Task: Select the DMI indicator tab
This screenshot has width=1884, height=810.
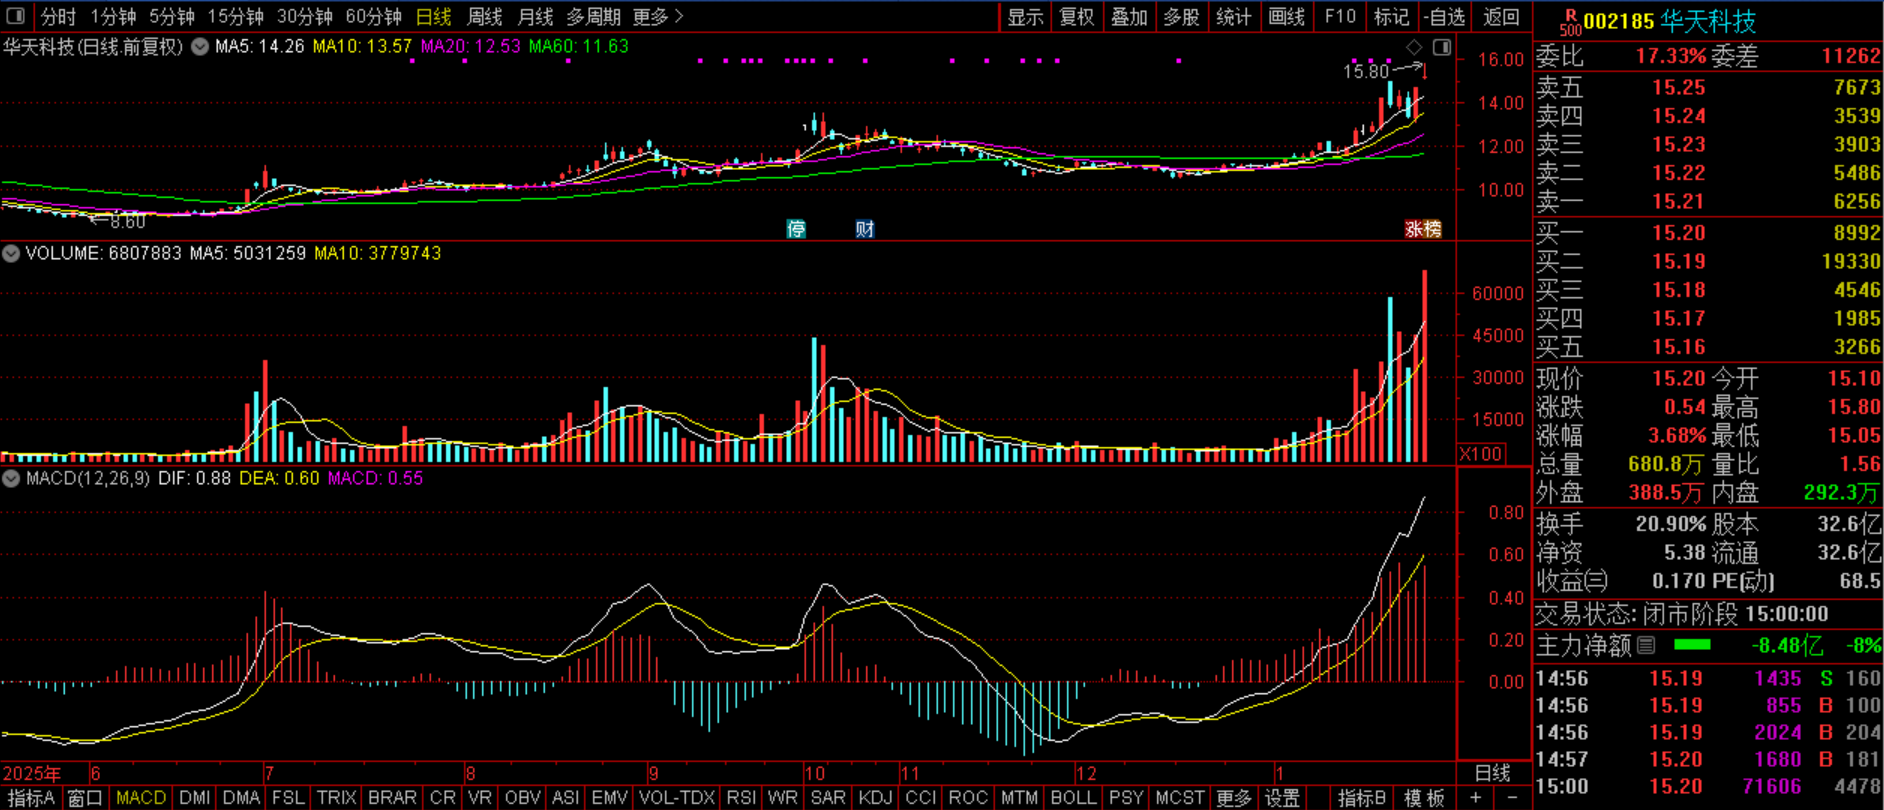Action: click(x=195, y=798)
